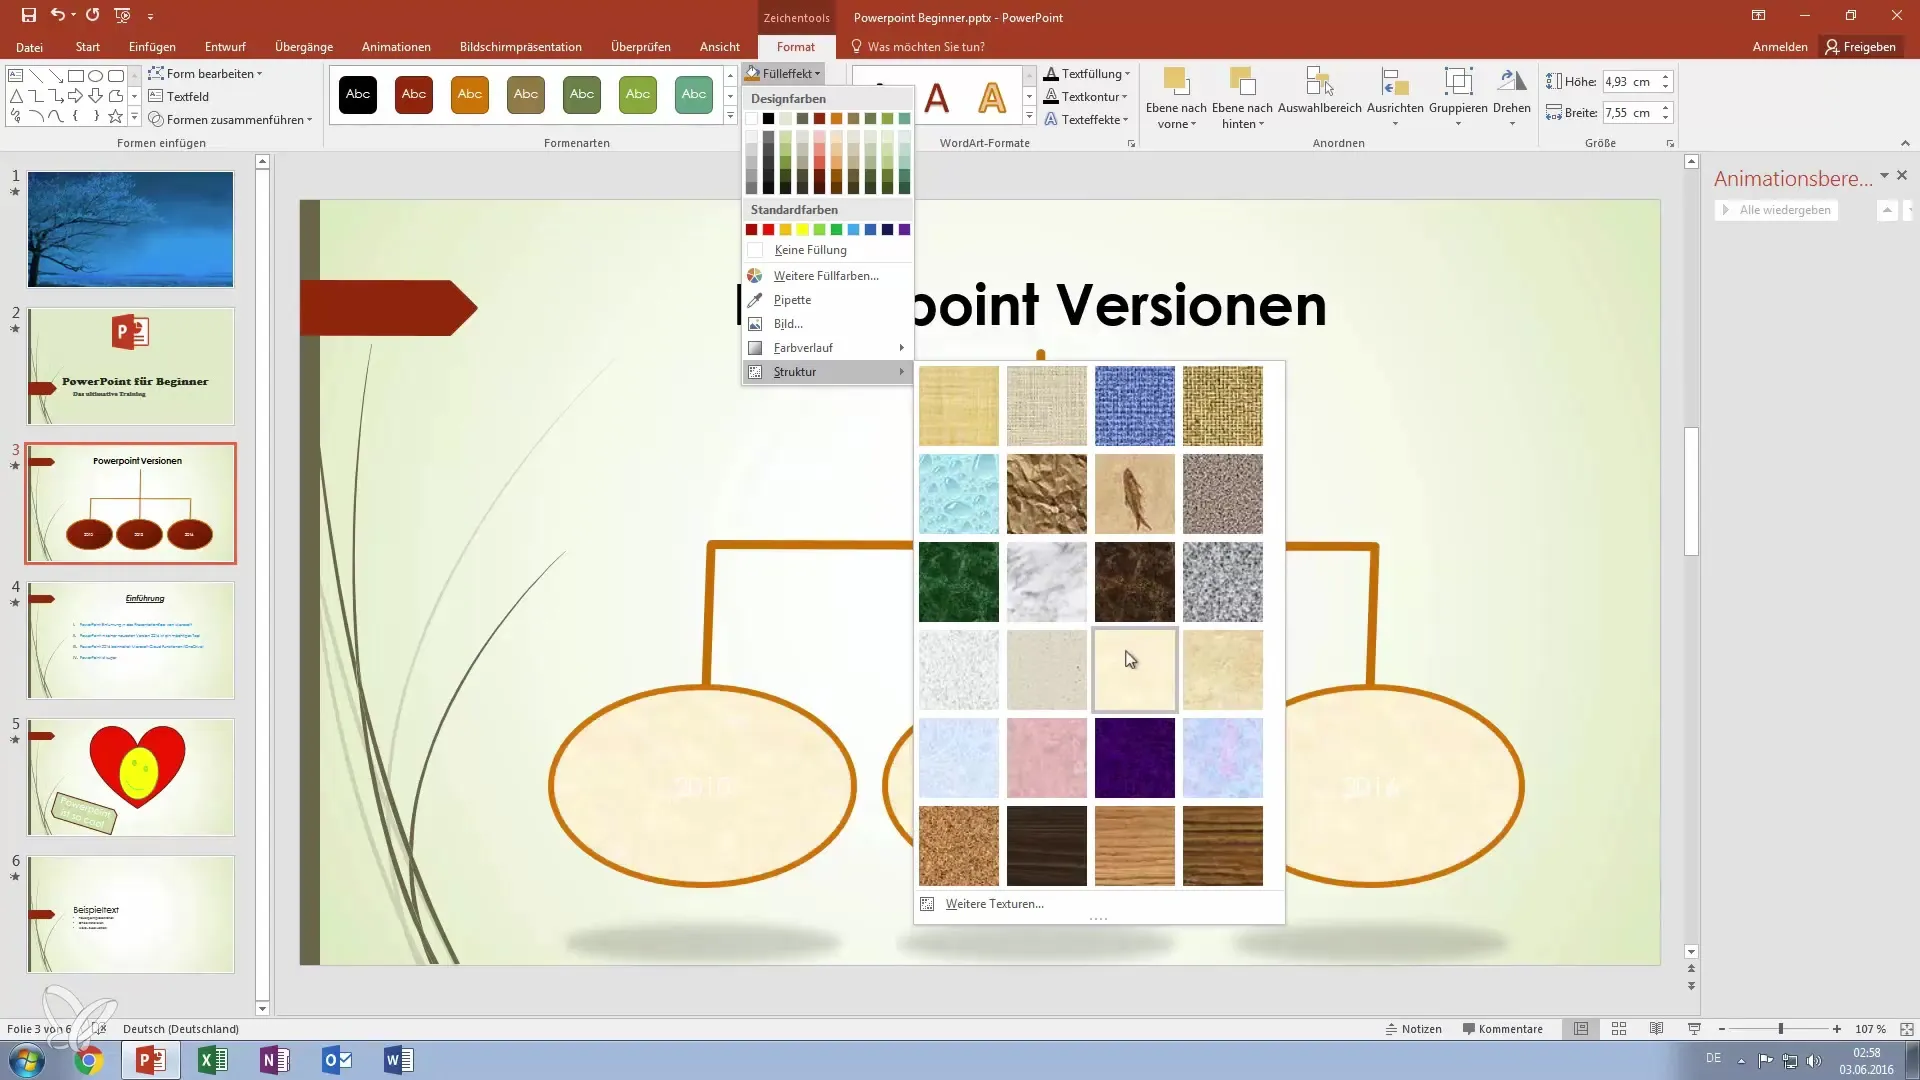Click Weitere Texturen link
This screenshot has height=1080, width=1920.
(994, 904)
